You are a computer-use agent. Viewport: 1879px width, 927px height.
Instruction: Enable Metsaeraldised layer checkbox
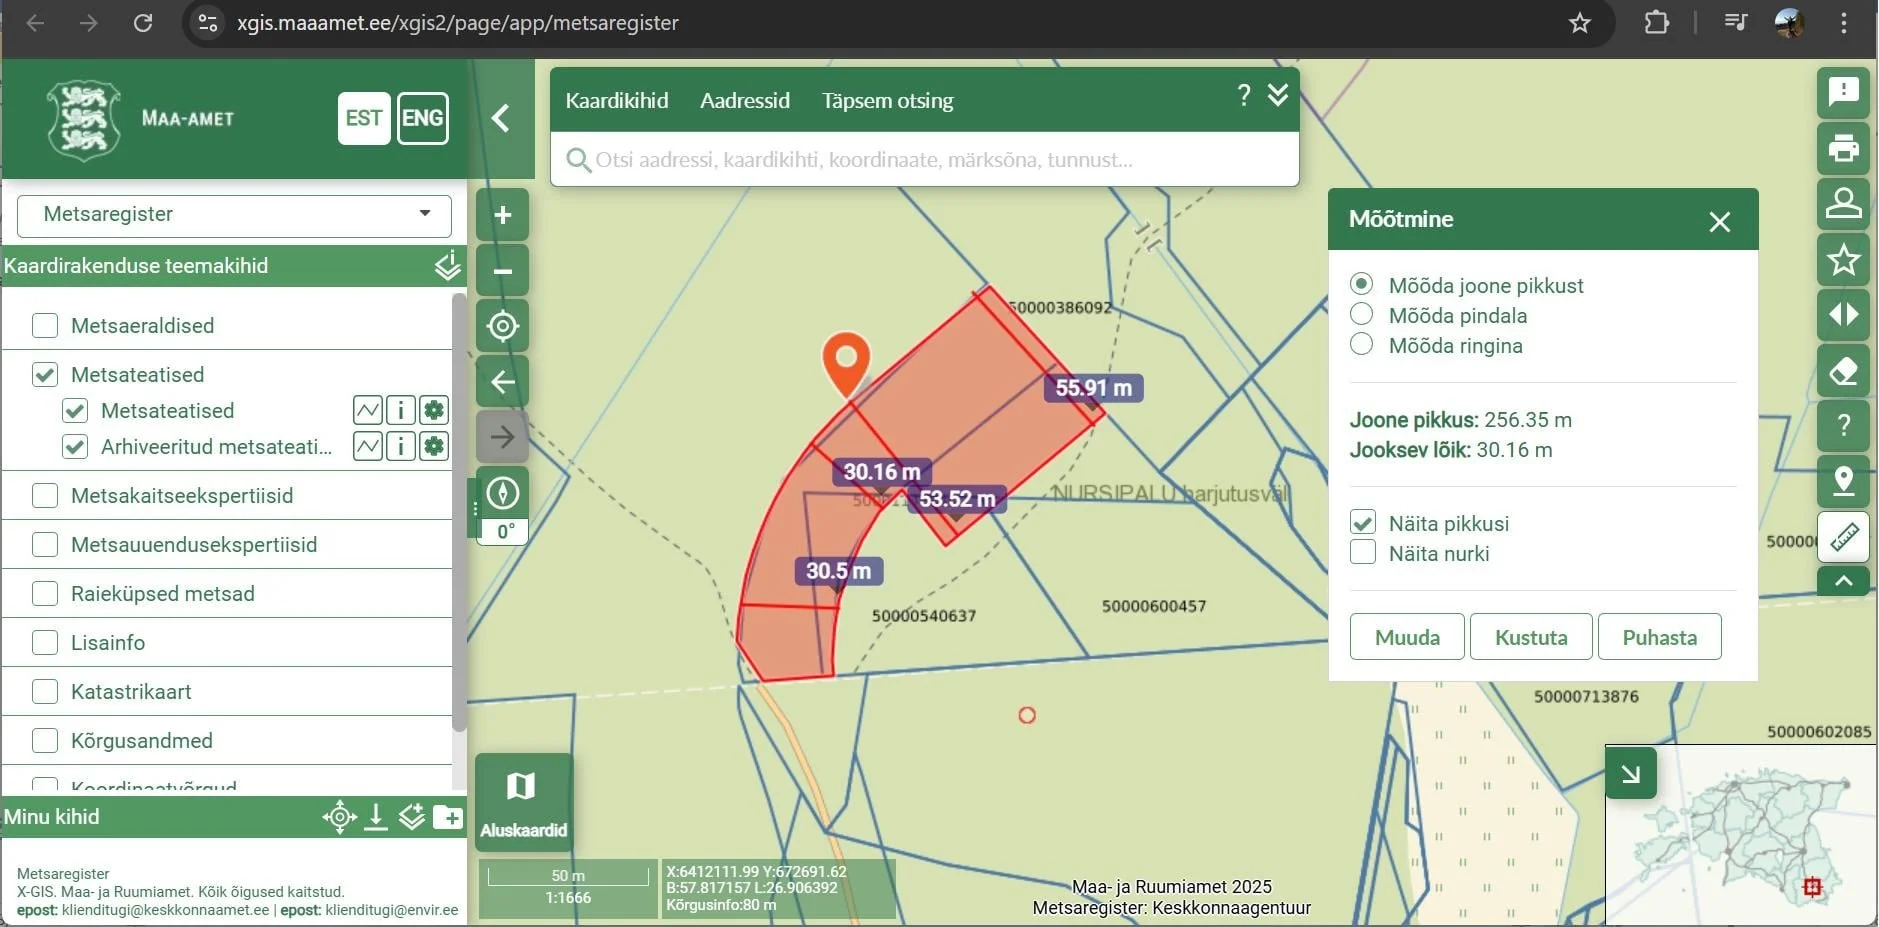45,325
